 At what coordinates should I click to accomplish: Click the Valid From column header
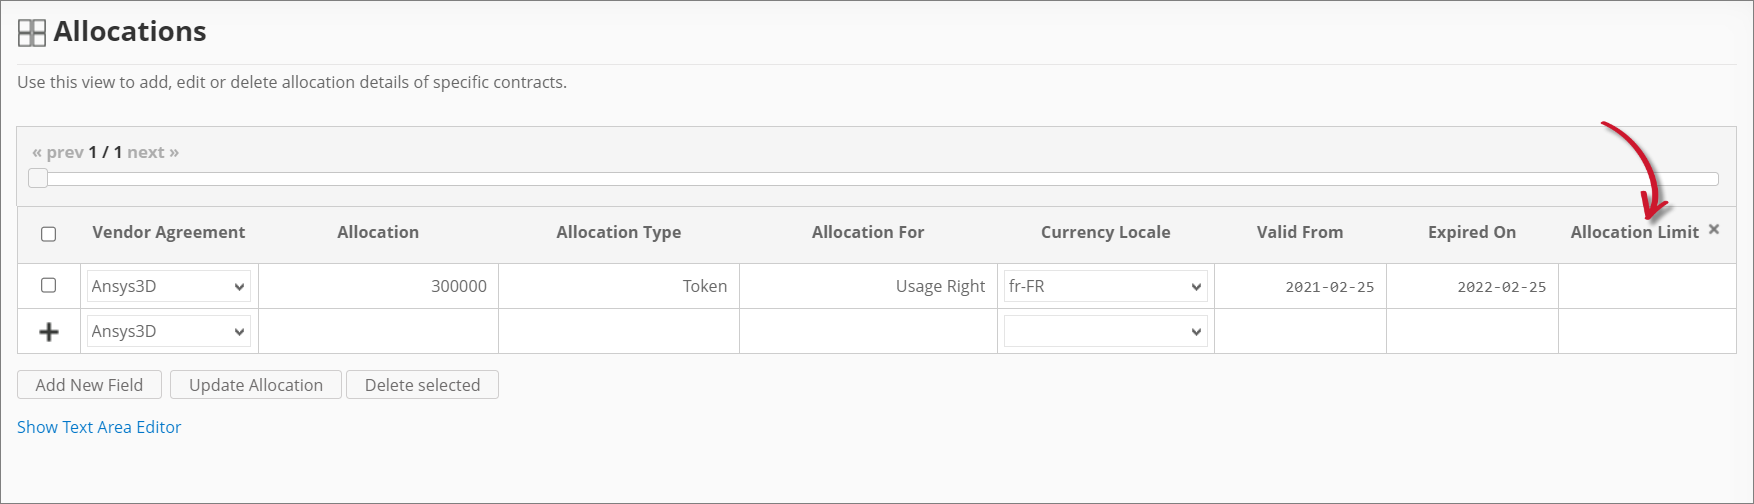1299,232
